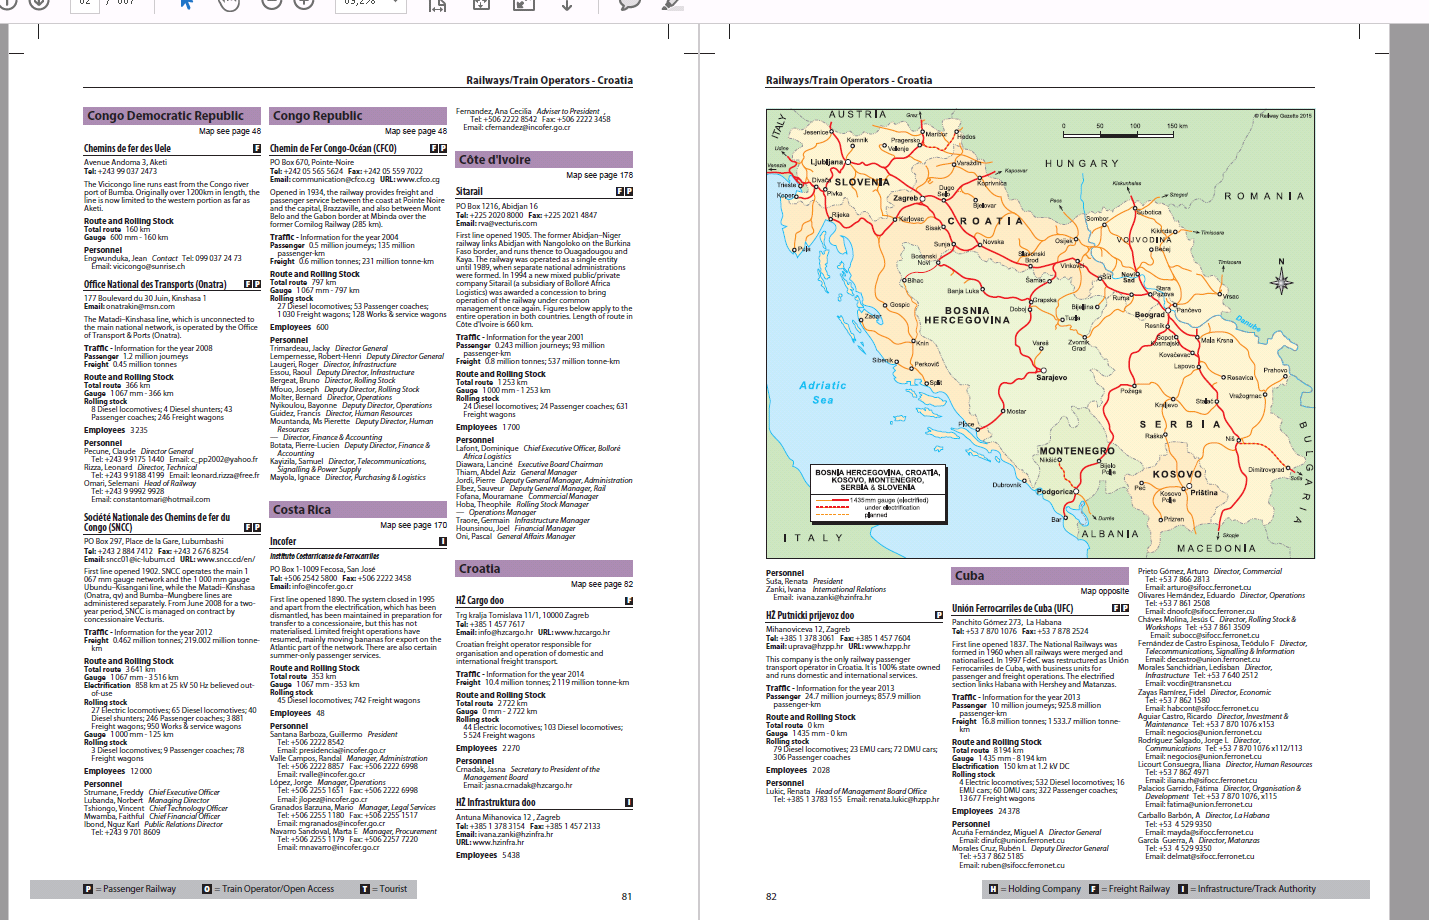Viewport: 1429px width, 920px height.
Task: Click Unión Ferrocarriles de Cuba (UFC) title
Action: [1012, 608]
